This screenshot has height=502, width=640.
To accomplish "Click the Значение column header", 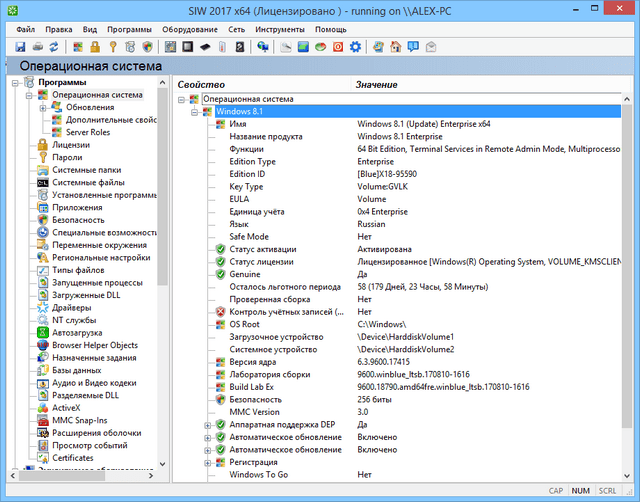I will tap(376, 84).
